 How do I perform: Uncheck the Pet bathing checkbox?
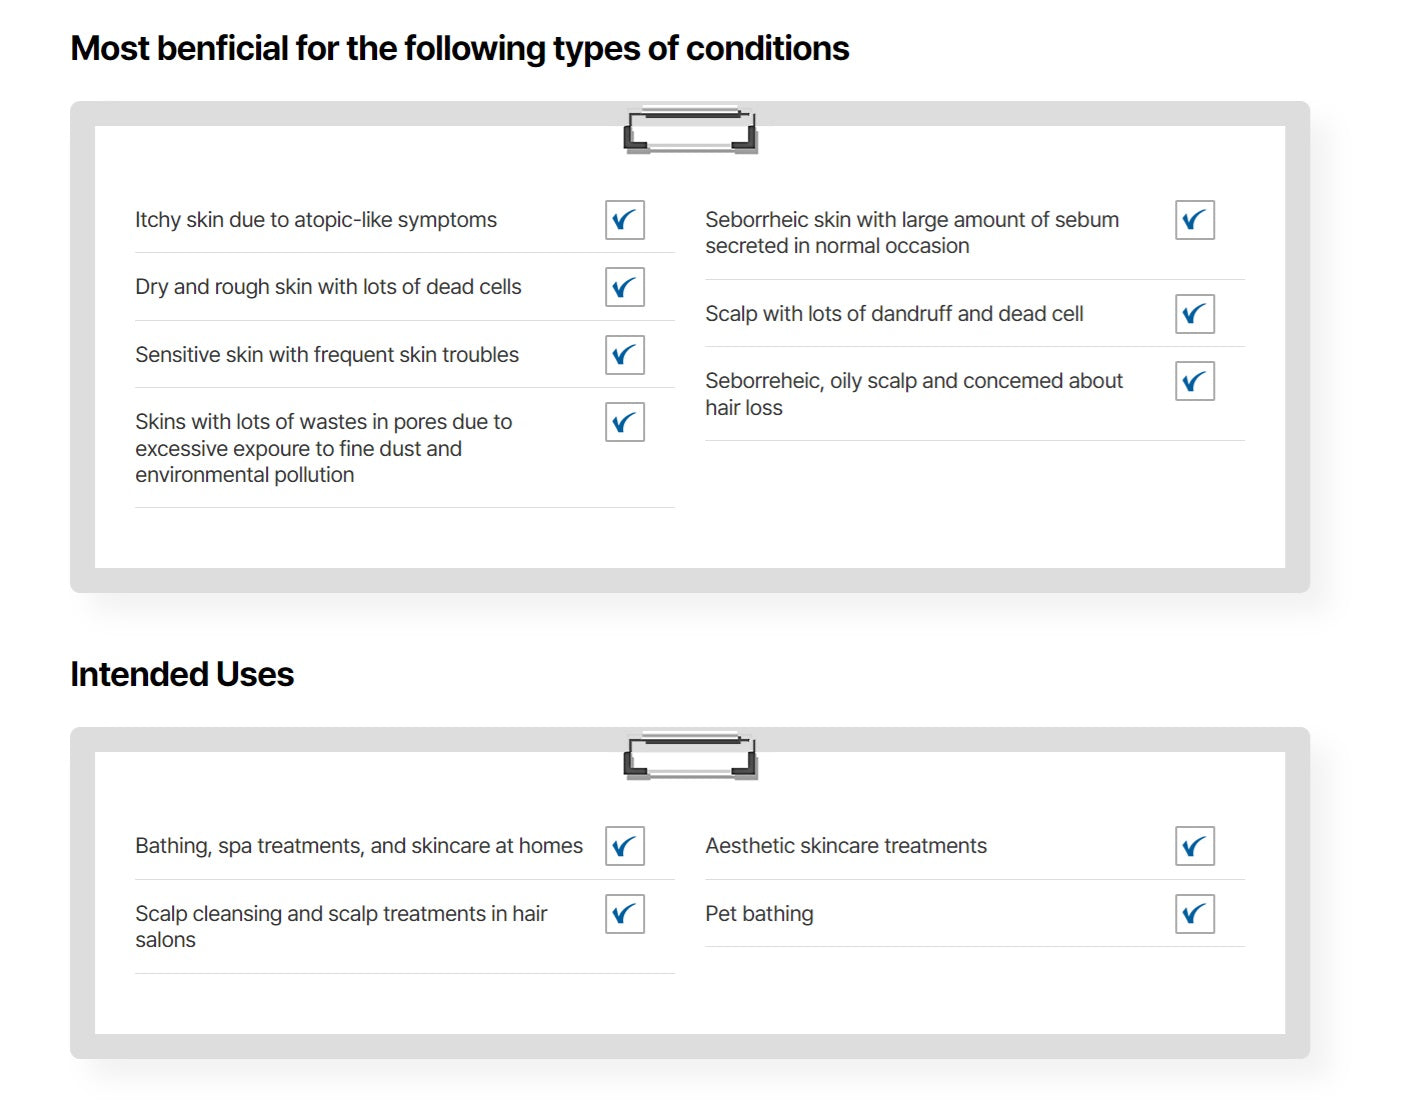[x=1195, y=914]
